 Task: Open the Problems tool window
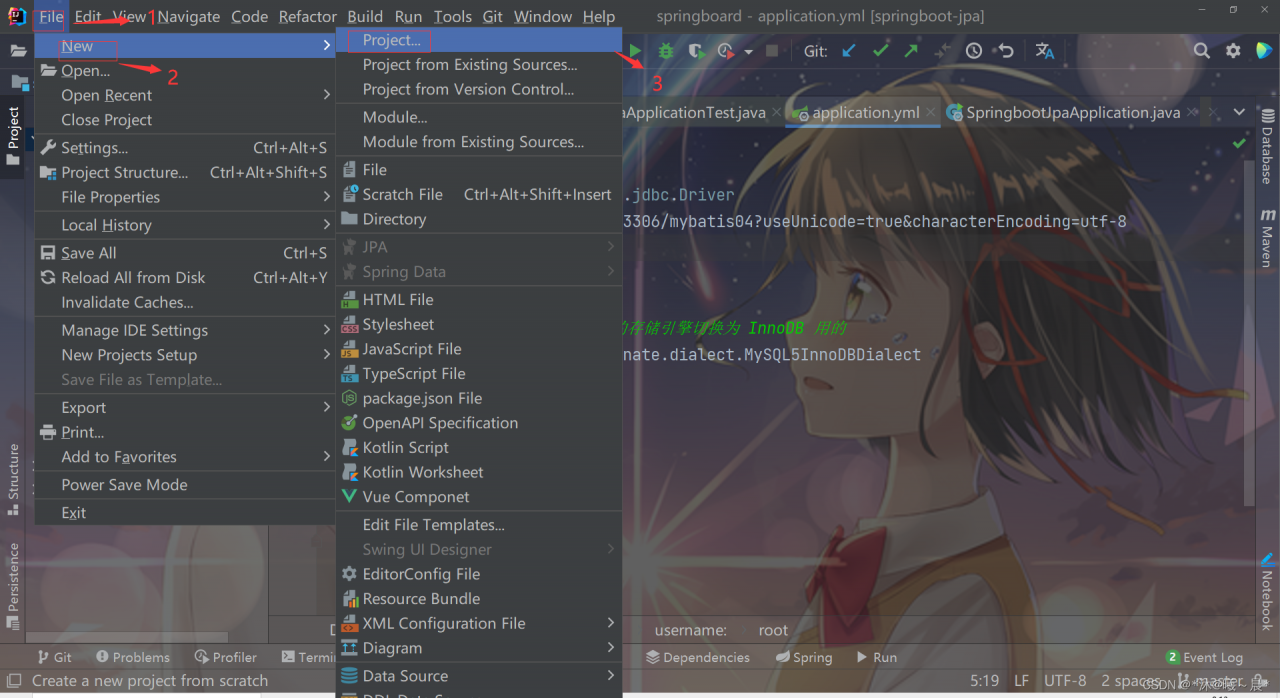(133, 657)
